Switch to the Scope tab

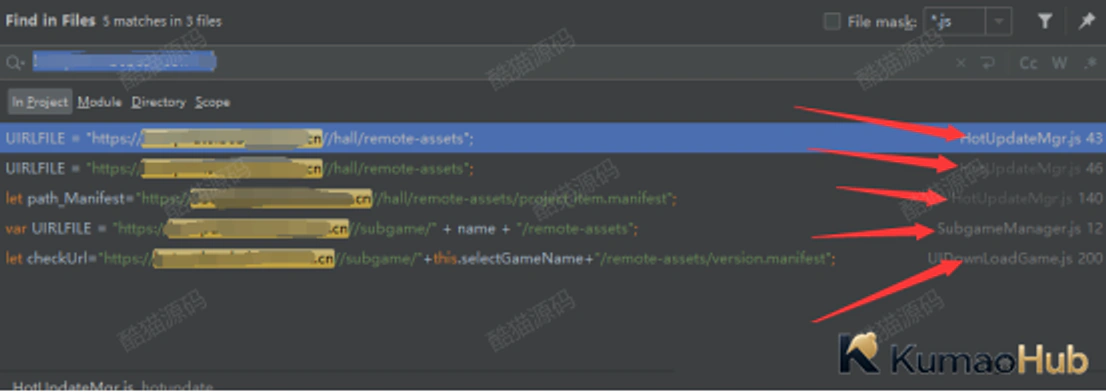click(x=212, y=102)
